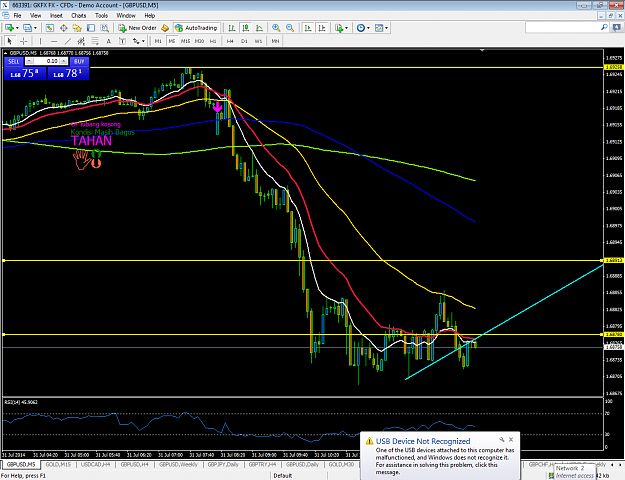Open the View menu
This screenshot has width=625, height=480.
(35, 16)
